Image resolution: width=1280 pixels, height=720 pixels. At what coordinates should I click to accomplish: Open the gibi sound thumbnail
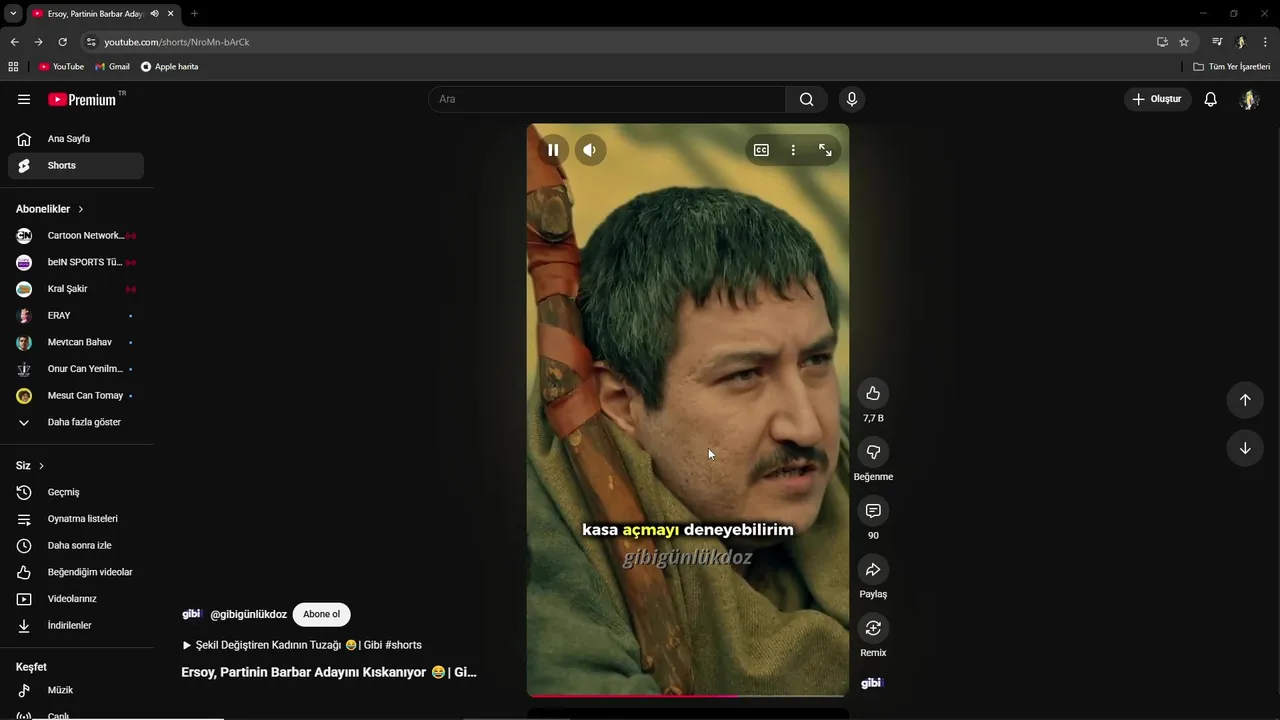tap(872, 683)
